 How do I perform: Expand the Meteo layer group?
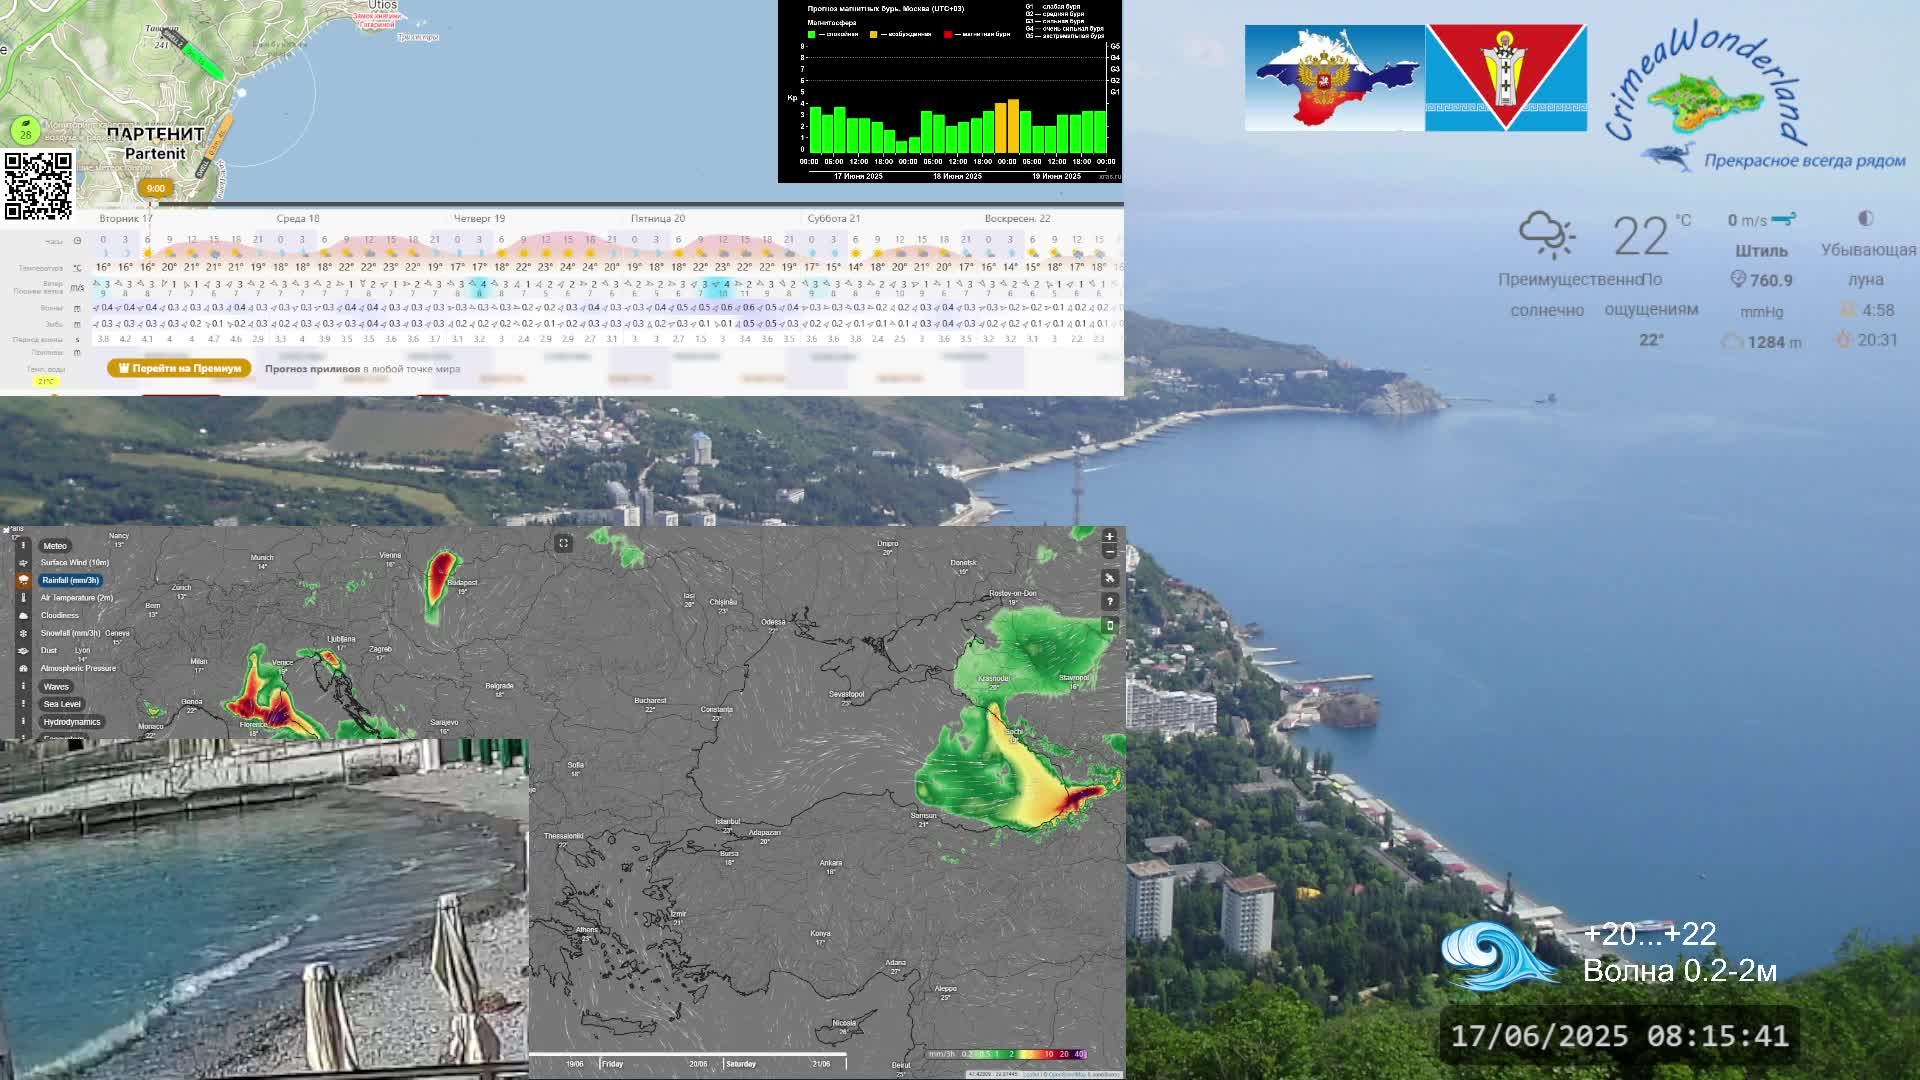pyautogui.click(x=55, y=546)
